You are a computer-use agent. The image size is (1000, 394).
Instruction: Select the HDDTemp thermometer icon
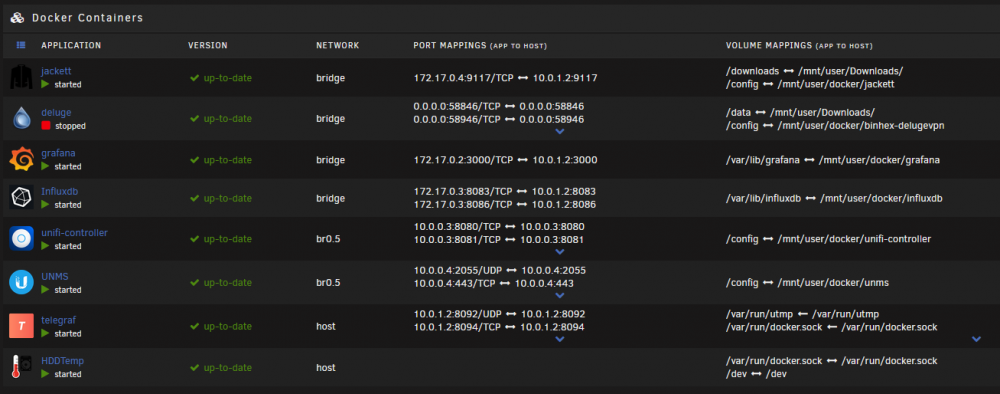[x=21, y=367]
